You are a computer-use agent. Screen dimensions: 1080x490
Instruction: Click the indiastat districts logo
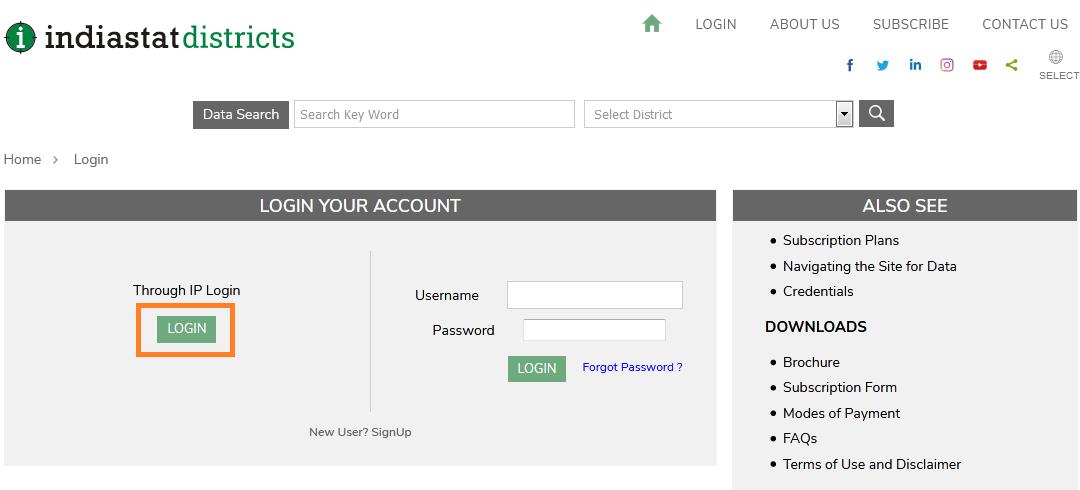point(150,38)
